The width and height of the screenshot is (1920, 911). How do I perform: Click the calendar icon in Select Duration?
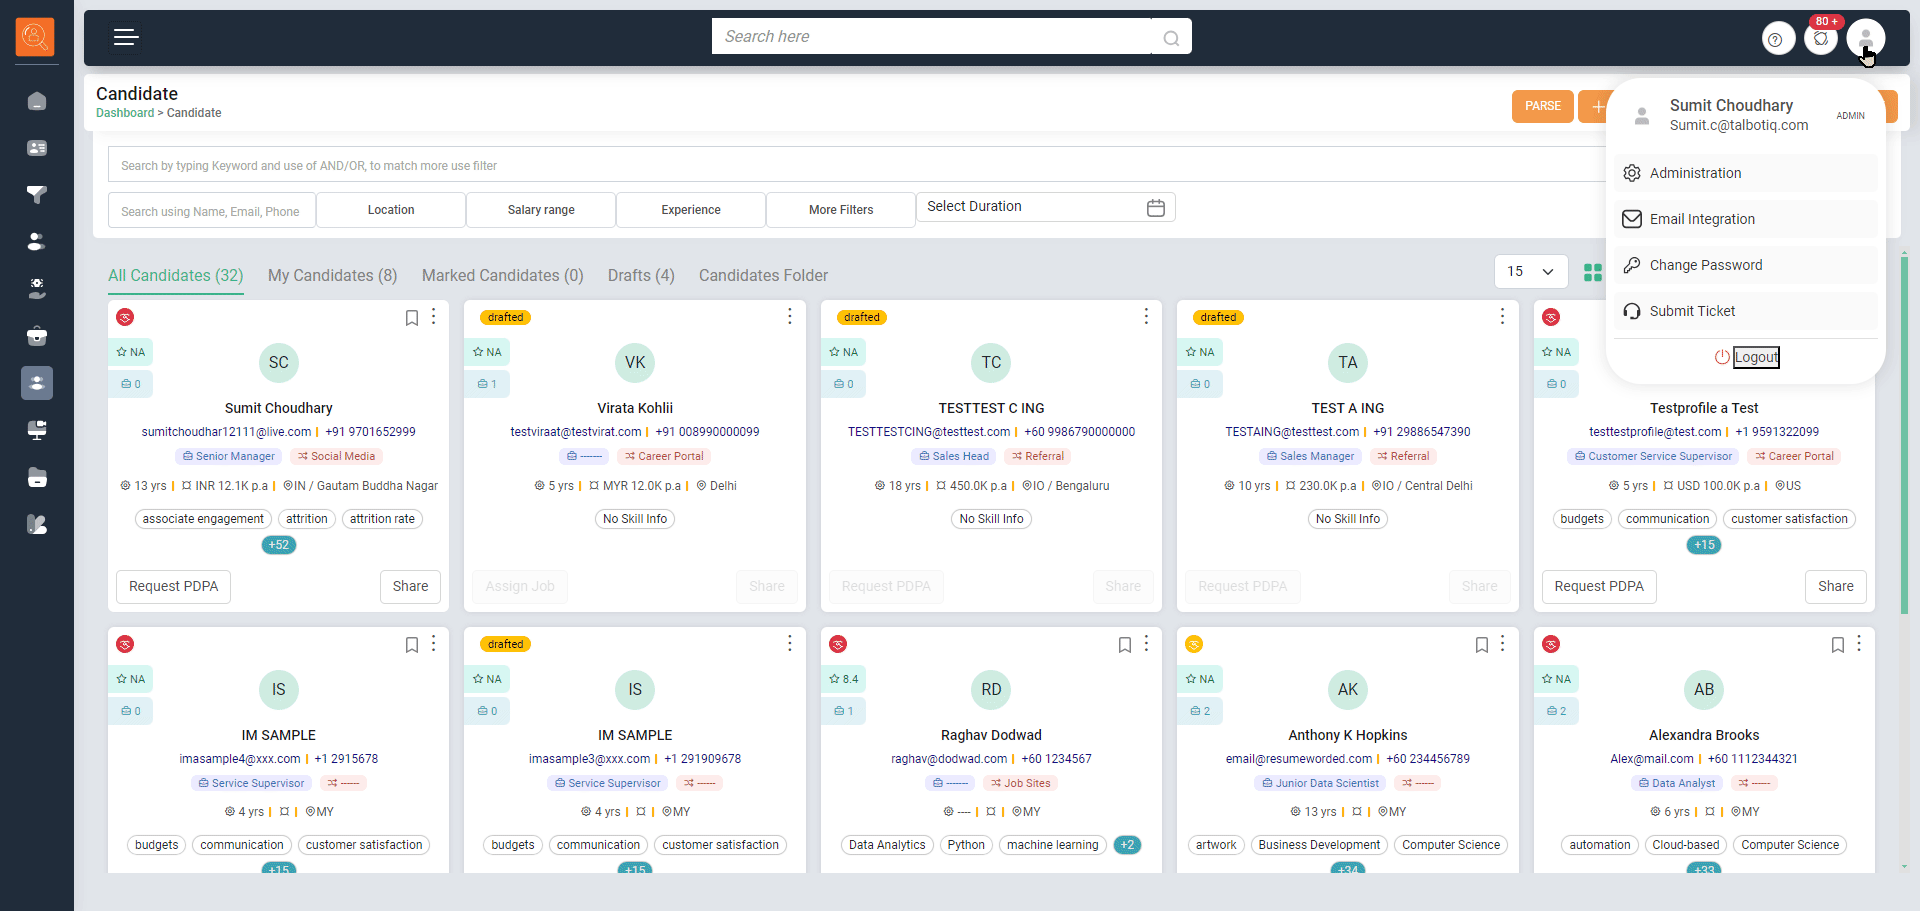1155,208
